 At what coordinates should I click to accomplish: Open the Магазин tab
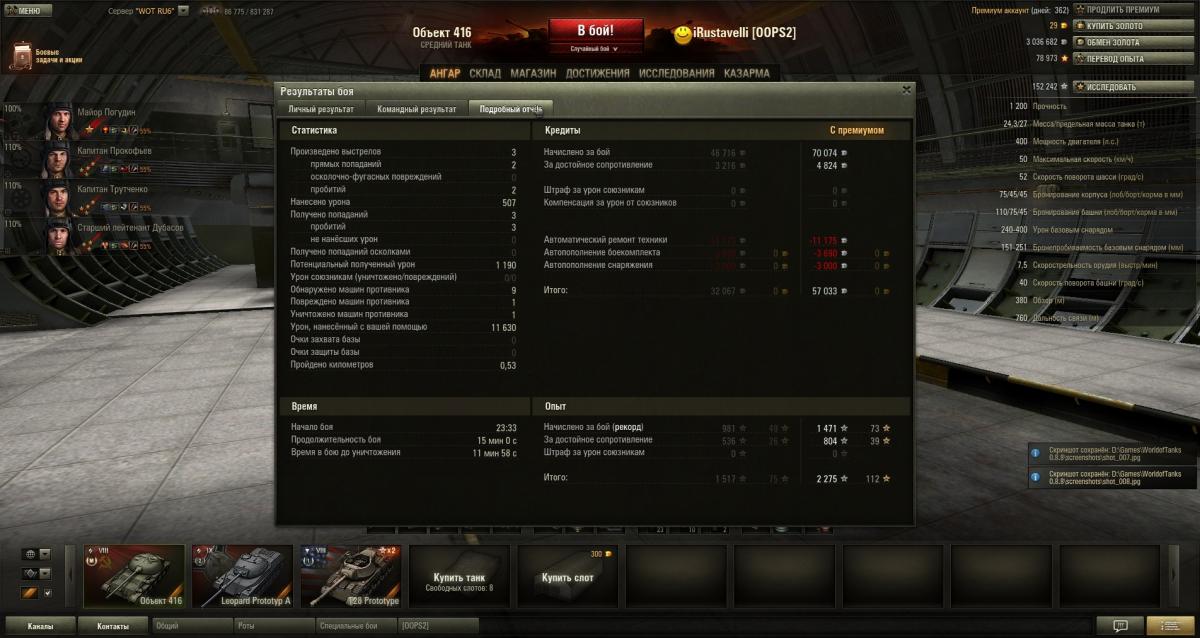point(533,73)
